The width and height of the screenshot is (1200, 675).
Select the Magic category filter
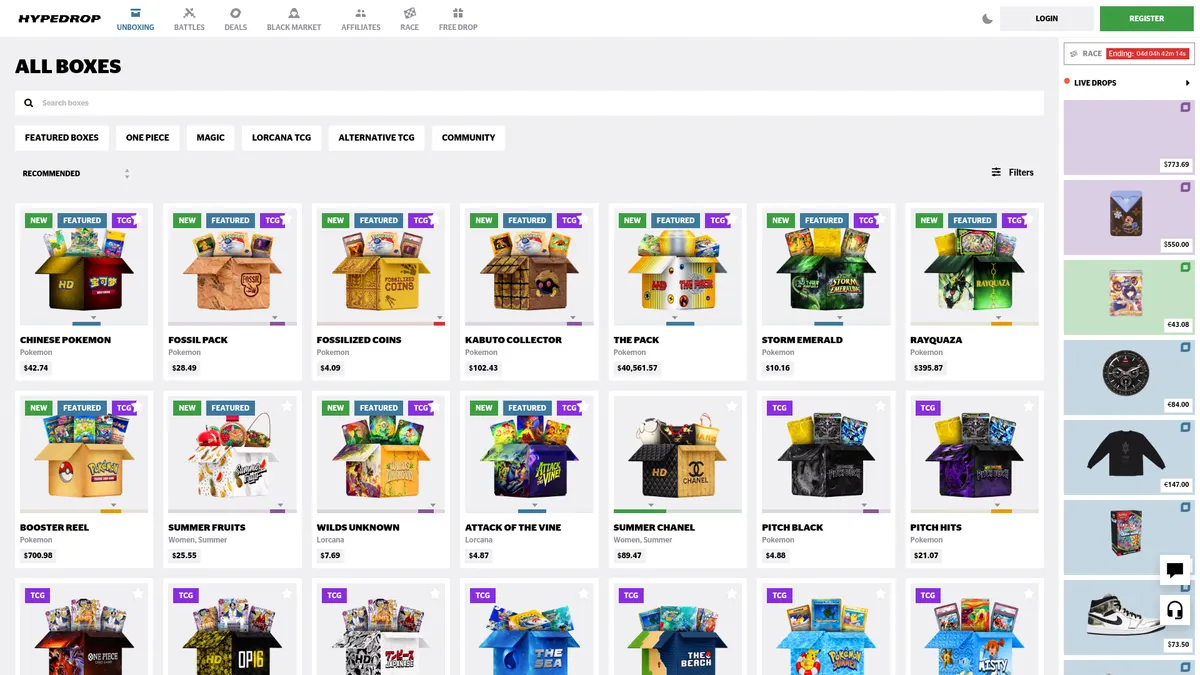(210, 138)
